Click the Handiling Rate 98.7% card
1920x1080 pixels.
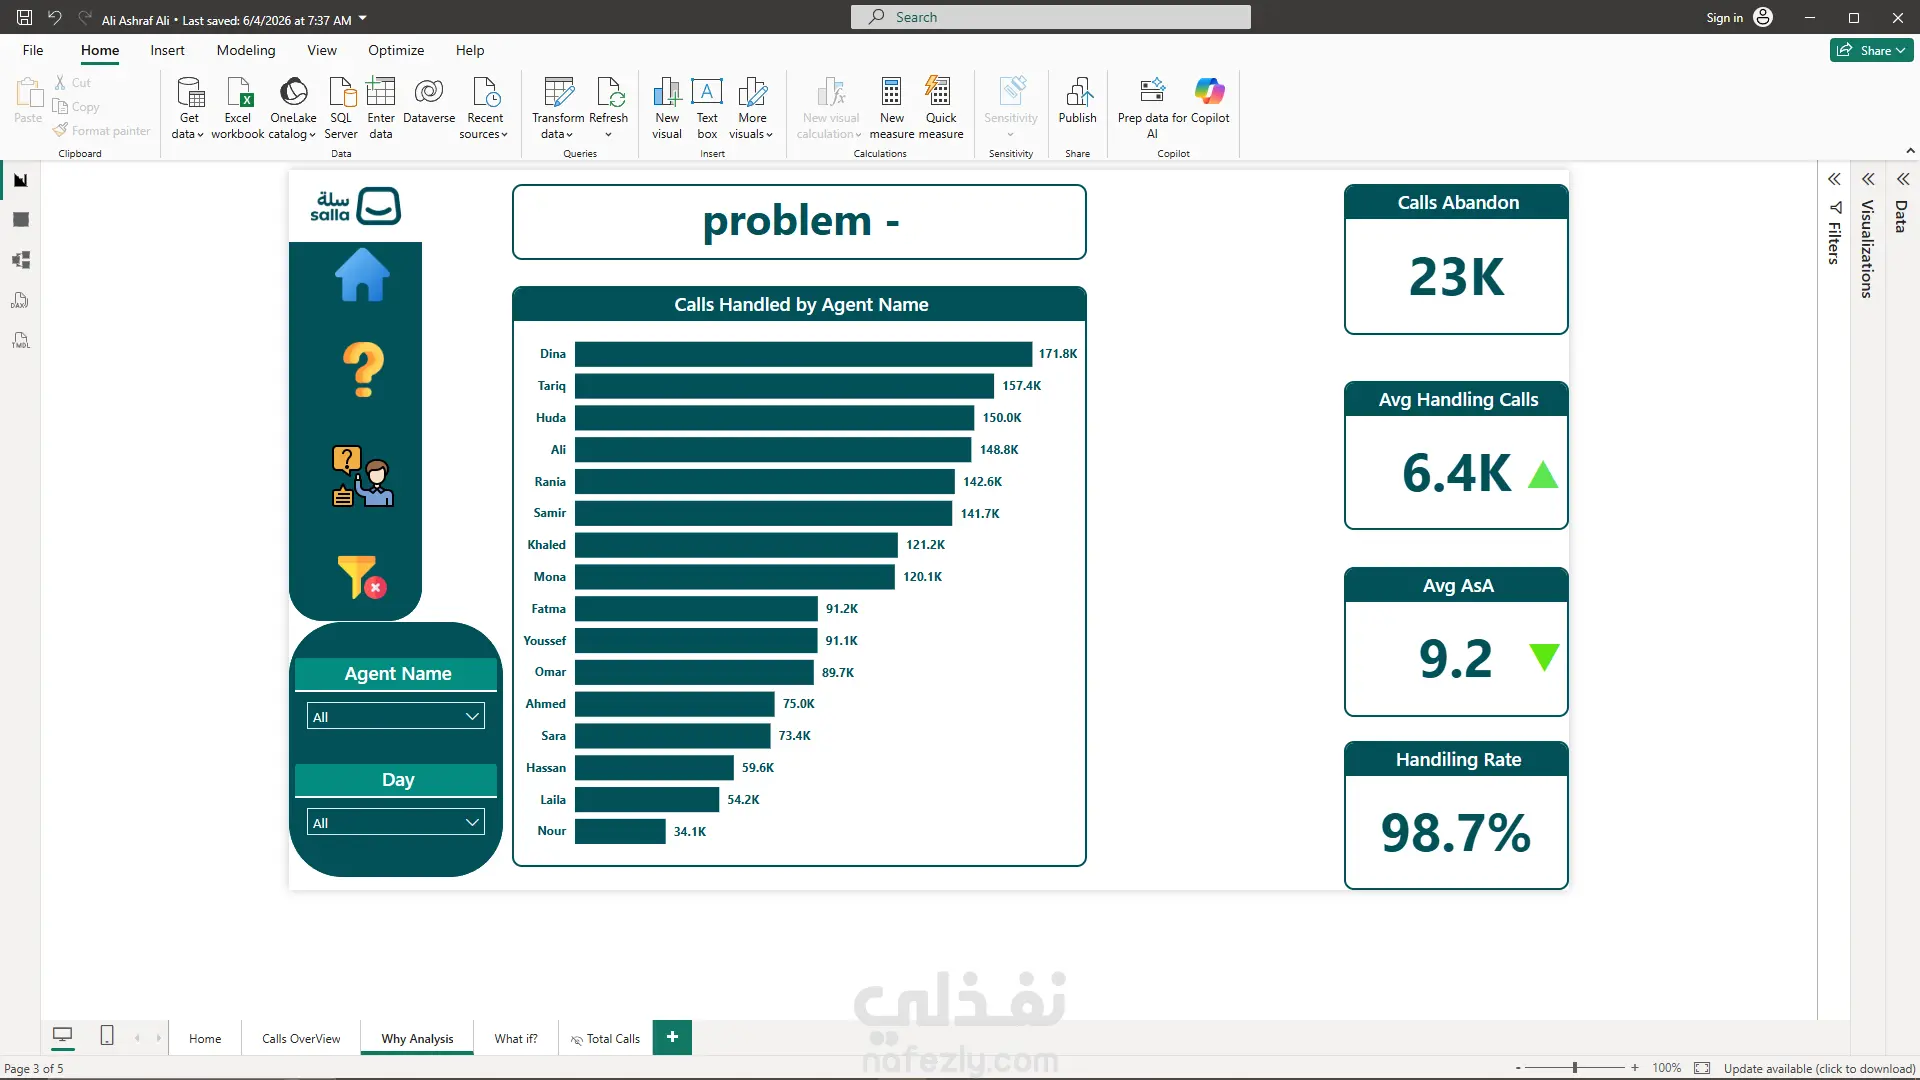pos(1456,815)
